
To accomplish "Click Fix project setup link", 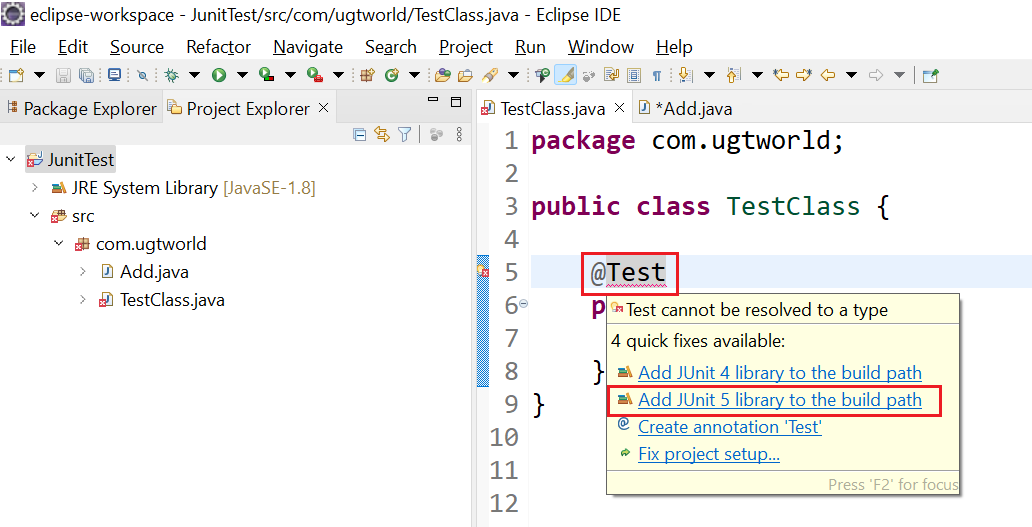I will 709,454.
